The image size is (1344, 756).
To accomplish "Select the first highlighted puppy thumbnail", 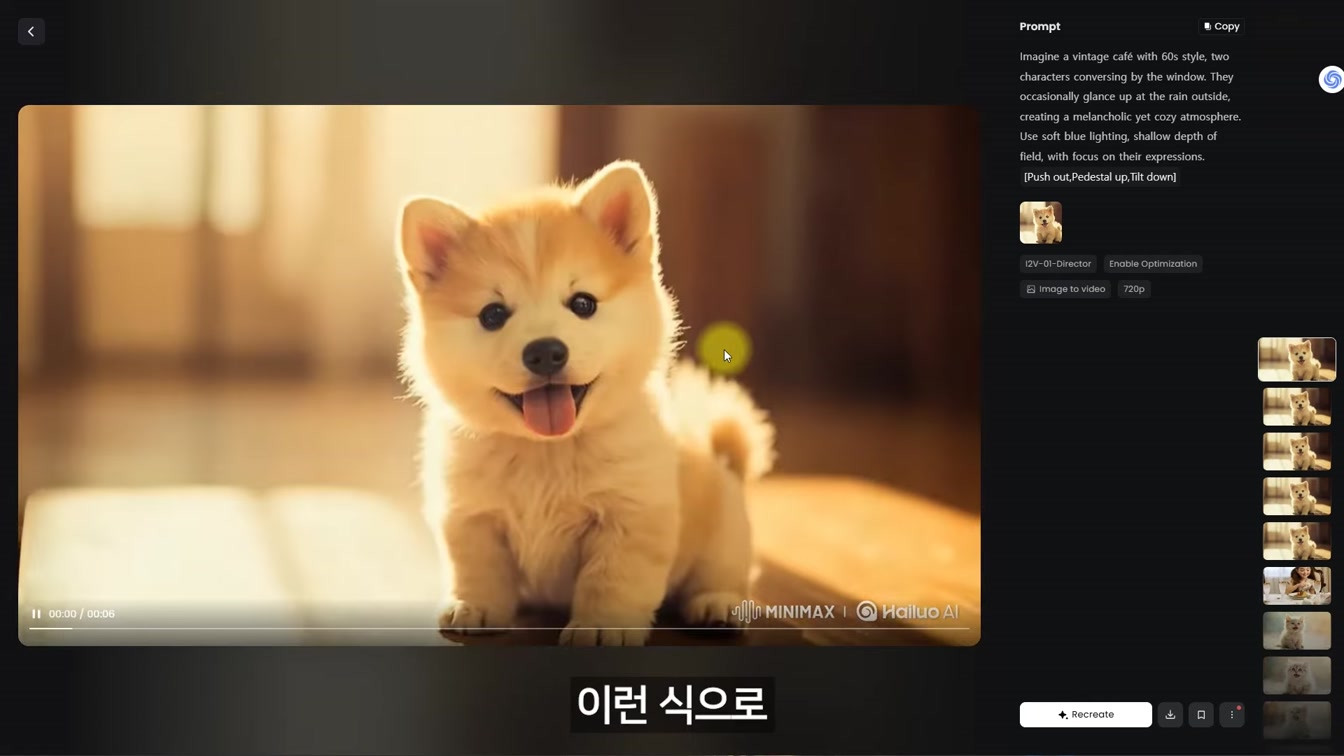I will (1296, 360).
